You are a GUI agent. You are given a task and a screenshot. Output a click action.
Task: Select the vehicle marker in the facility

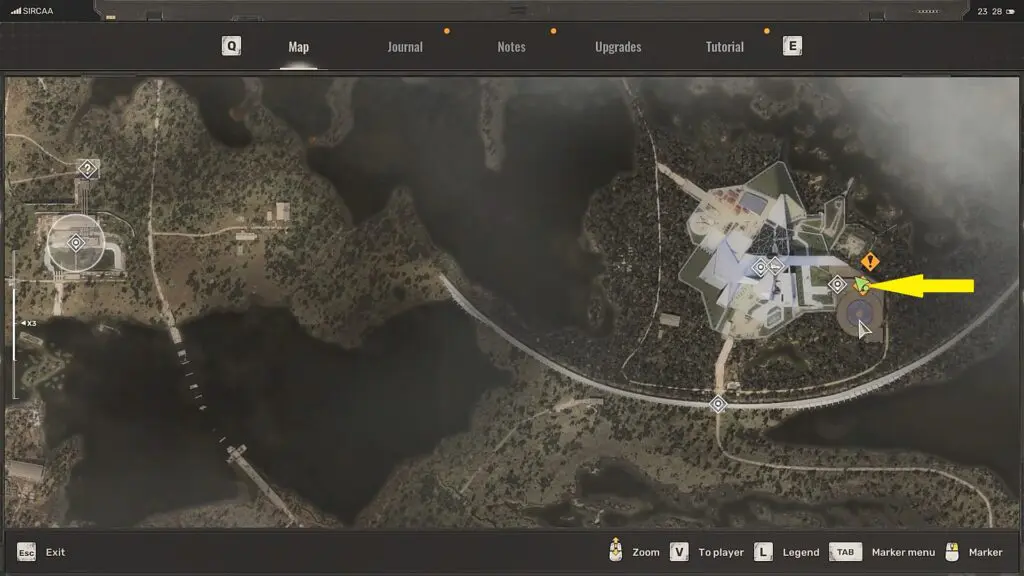tap(775, 266)
